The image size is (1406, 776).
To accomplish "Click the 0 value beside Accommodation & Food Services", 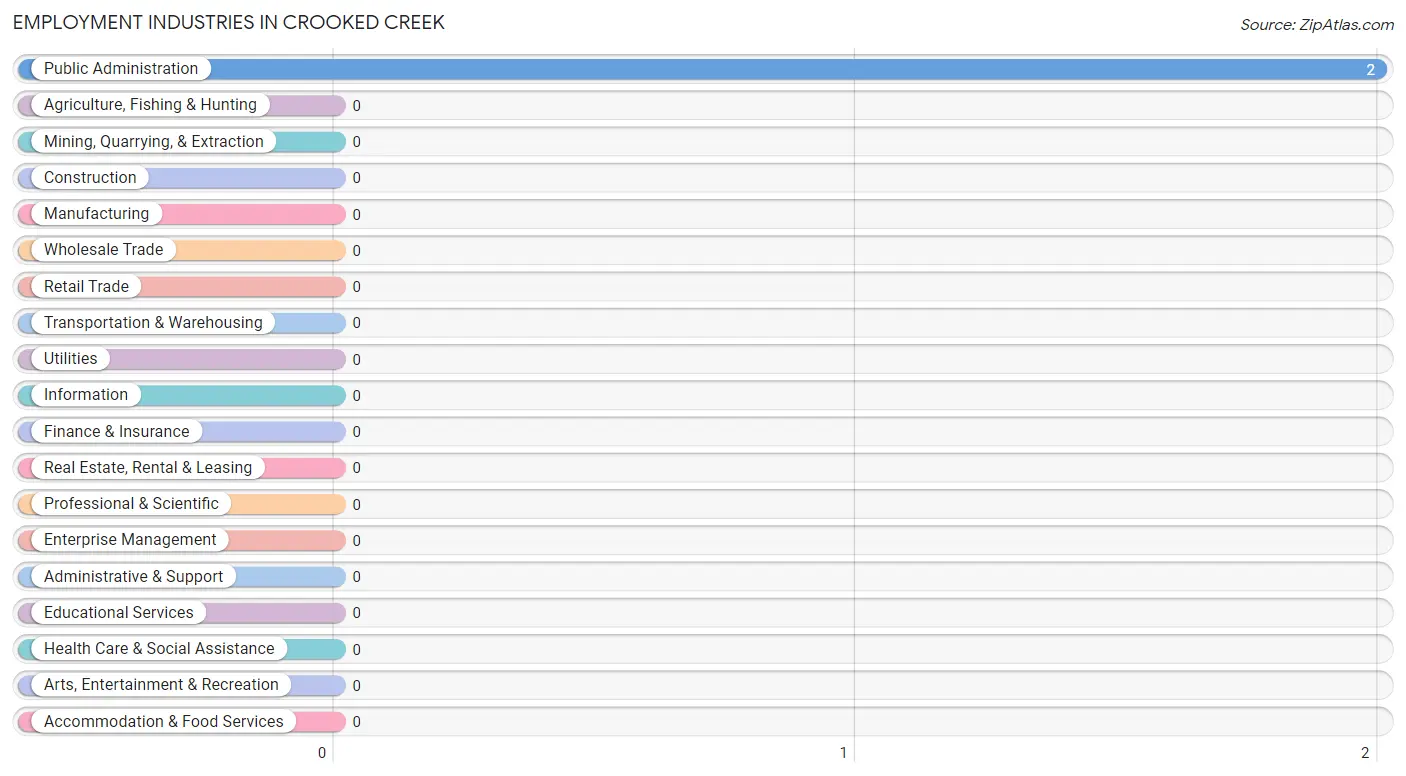I will pos(356,722).
